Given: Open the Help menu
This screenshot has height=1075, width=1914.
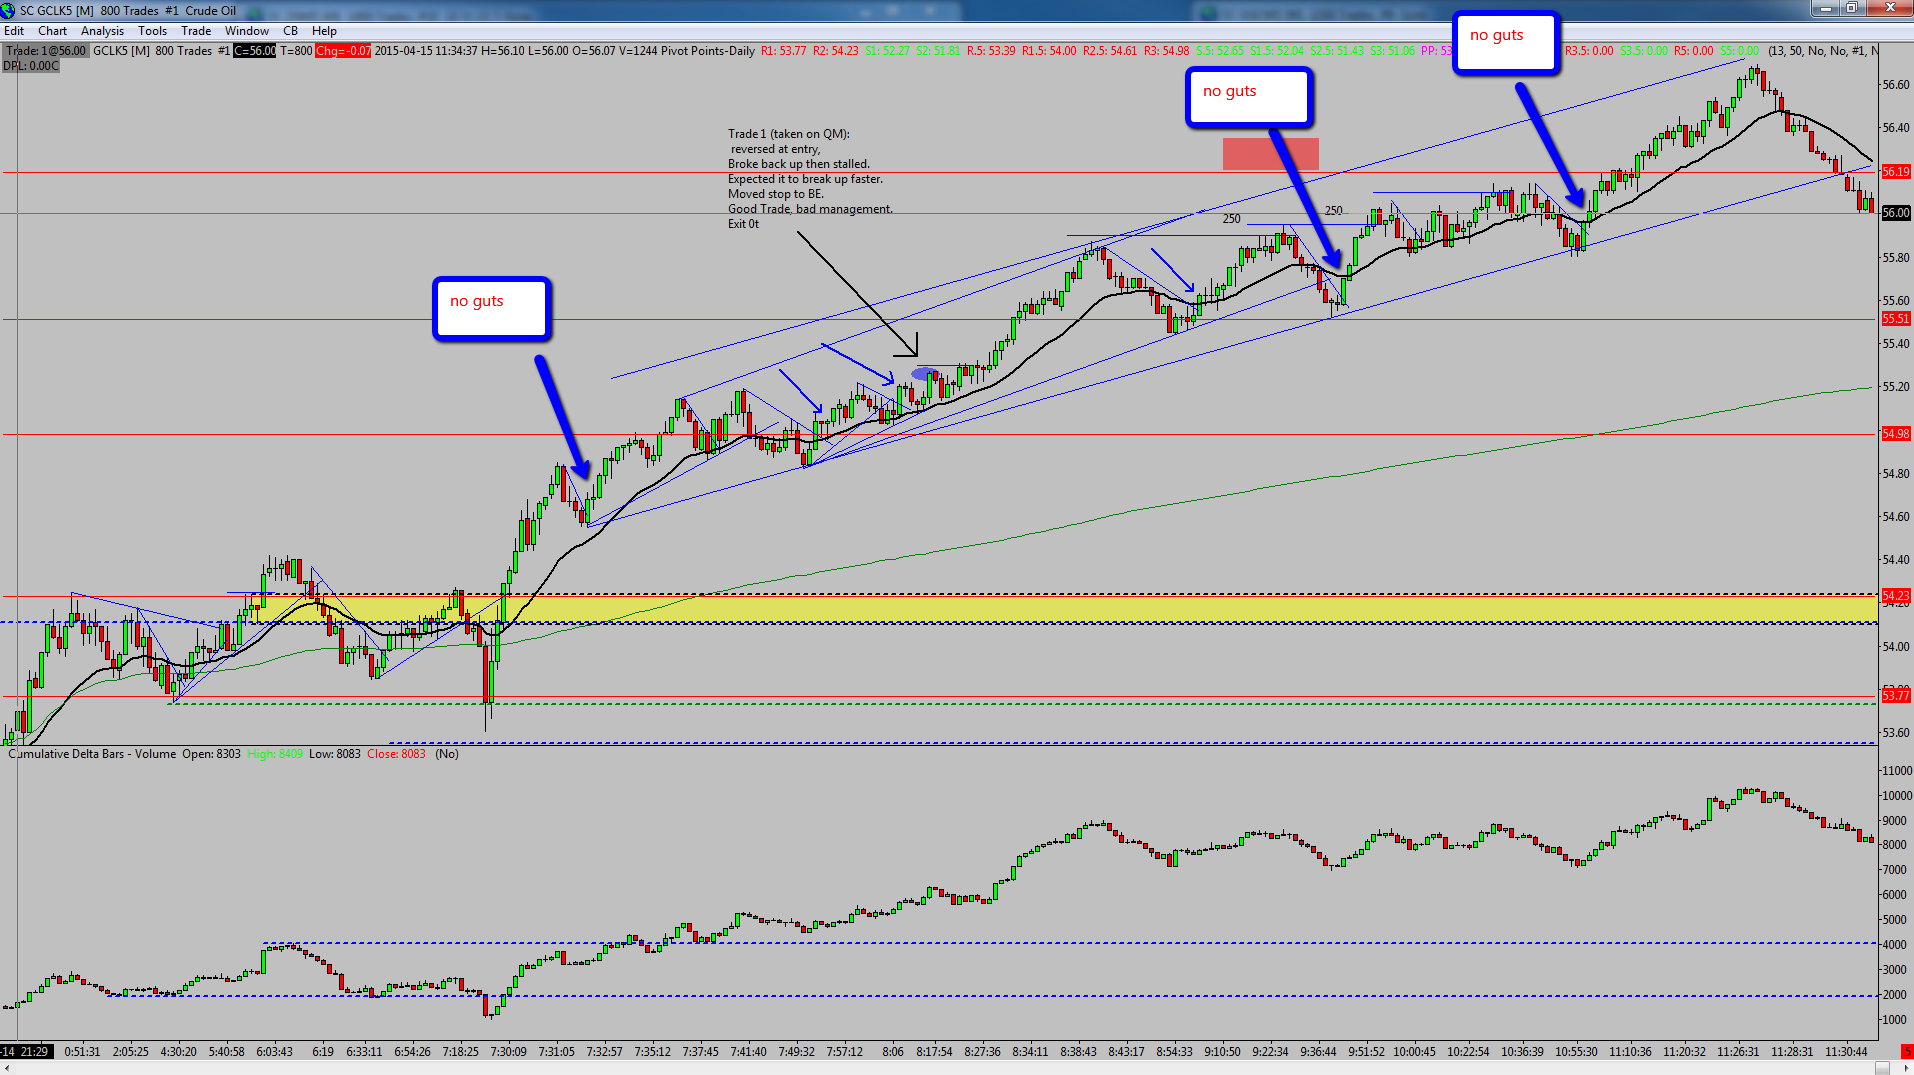Looking at the screenshot, I should point(324,31).
